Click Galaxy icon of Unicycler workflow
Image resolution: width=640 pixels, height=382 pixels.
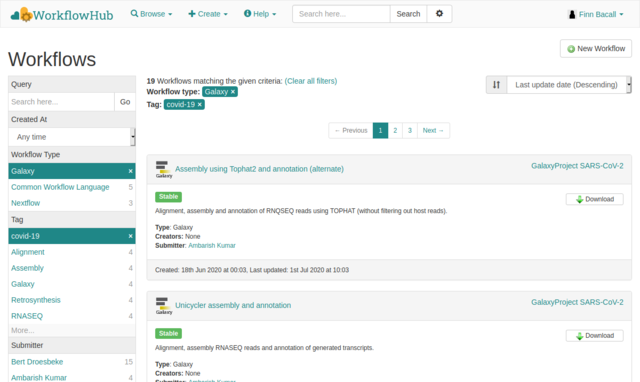163,305
